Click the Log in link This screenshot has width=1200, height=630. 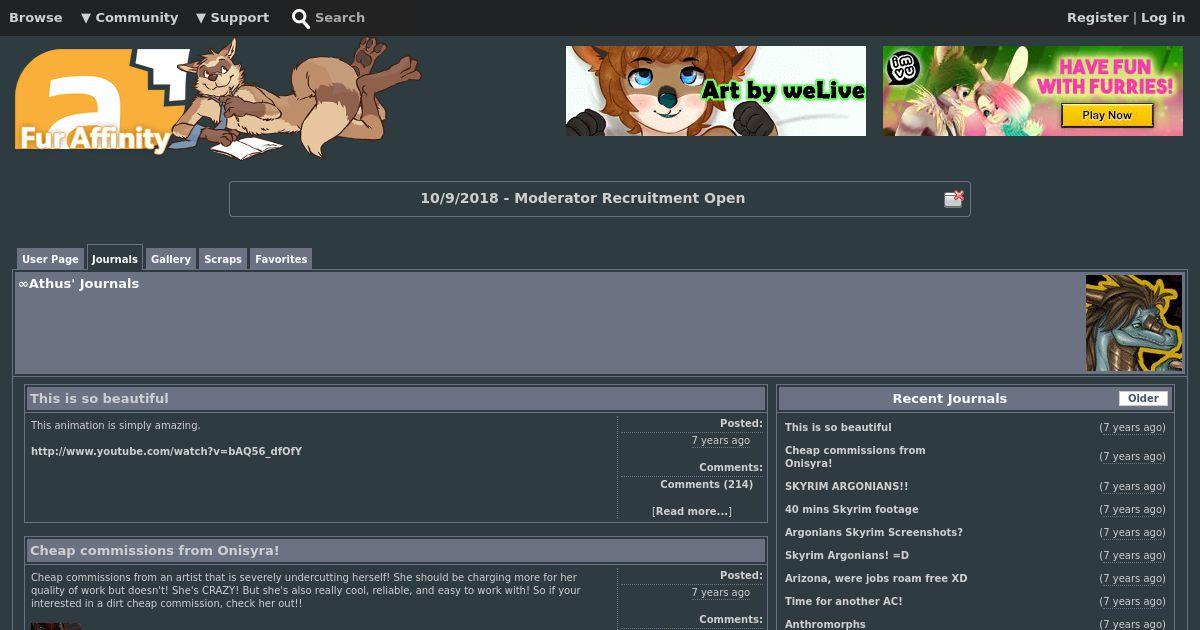click(x=1163, y=18)
